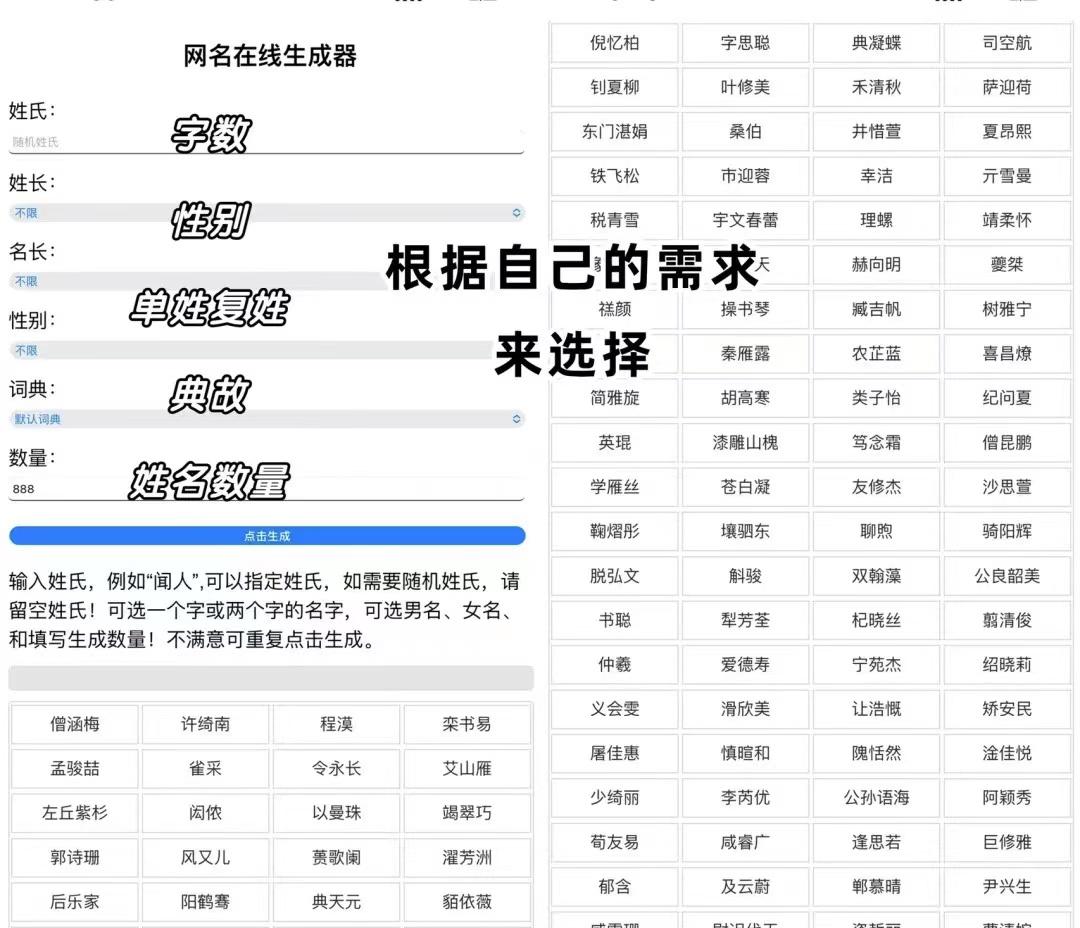
Task: Open the 姓长 surname length dropdown
Action: pyautogui.click(x=265, y=212)
